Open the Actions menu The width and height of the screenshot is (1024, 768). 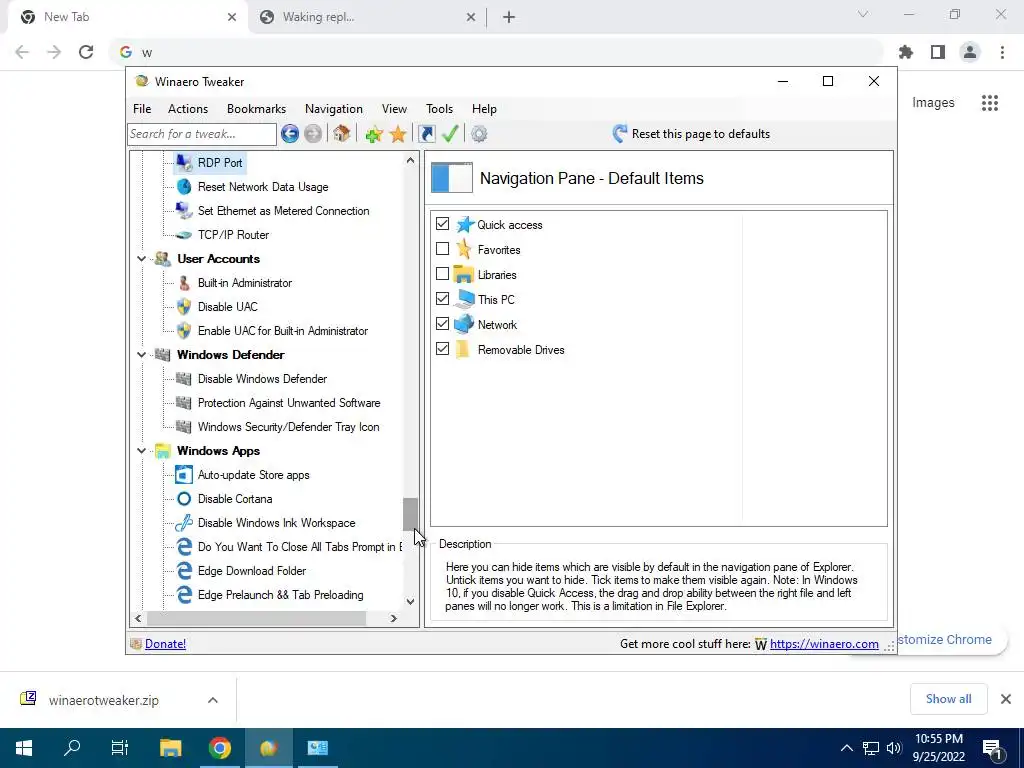point(188,109)
